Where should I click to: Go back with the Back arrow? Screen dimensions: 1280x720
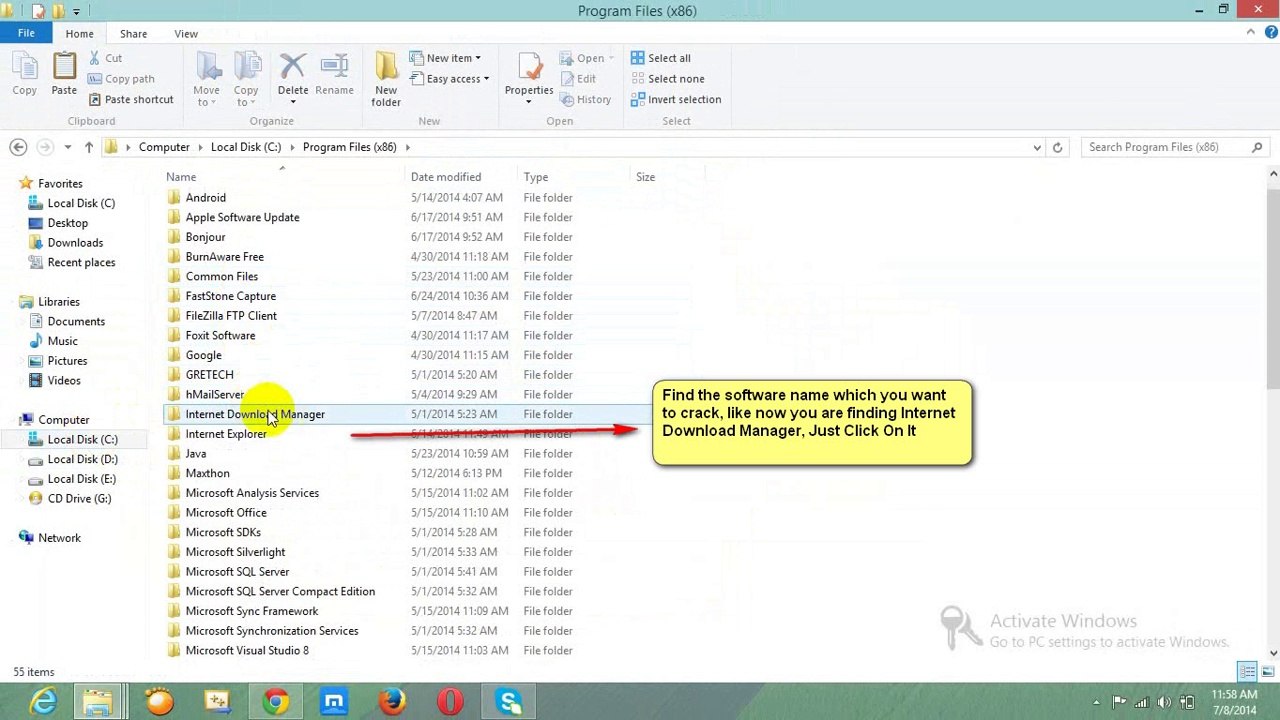coord(18,147)
